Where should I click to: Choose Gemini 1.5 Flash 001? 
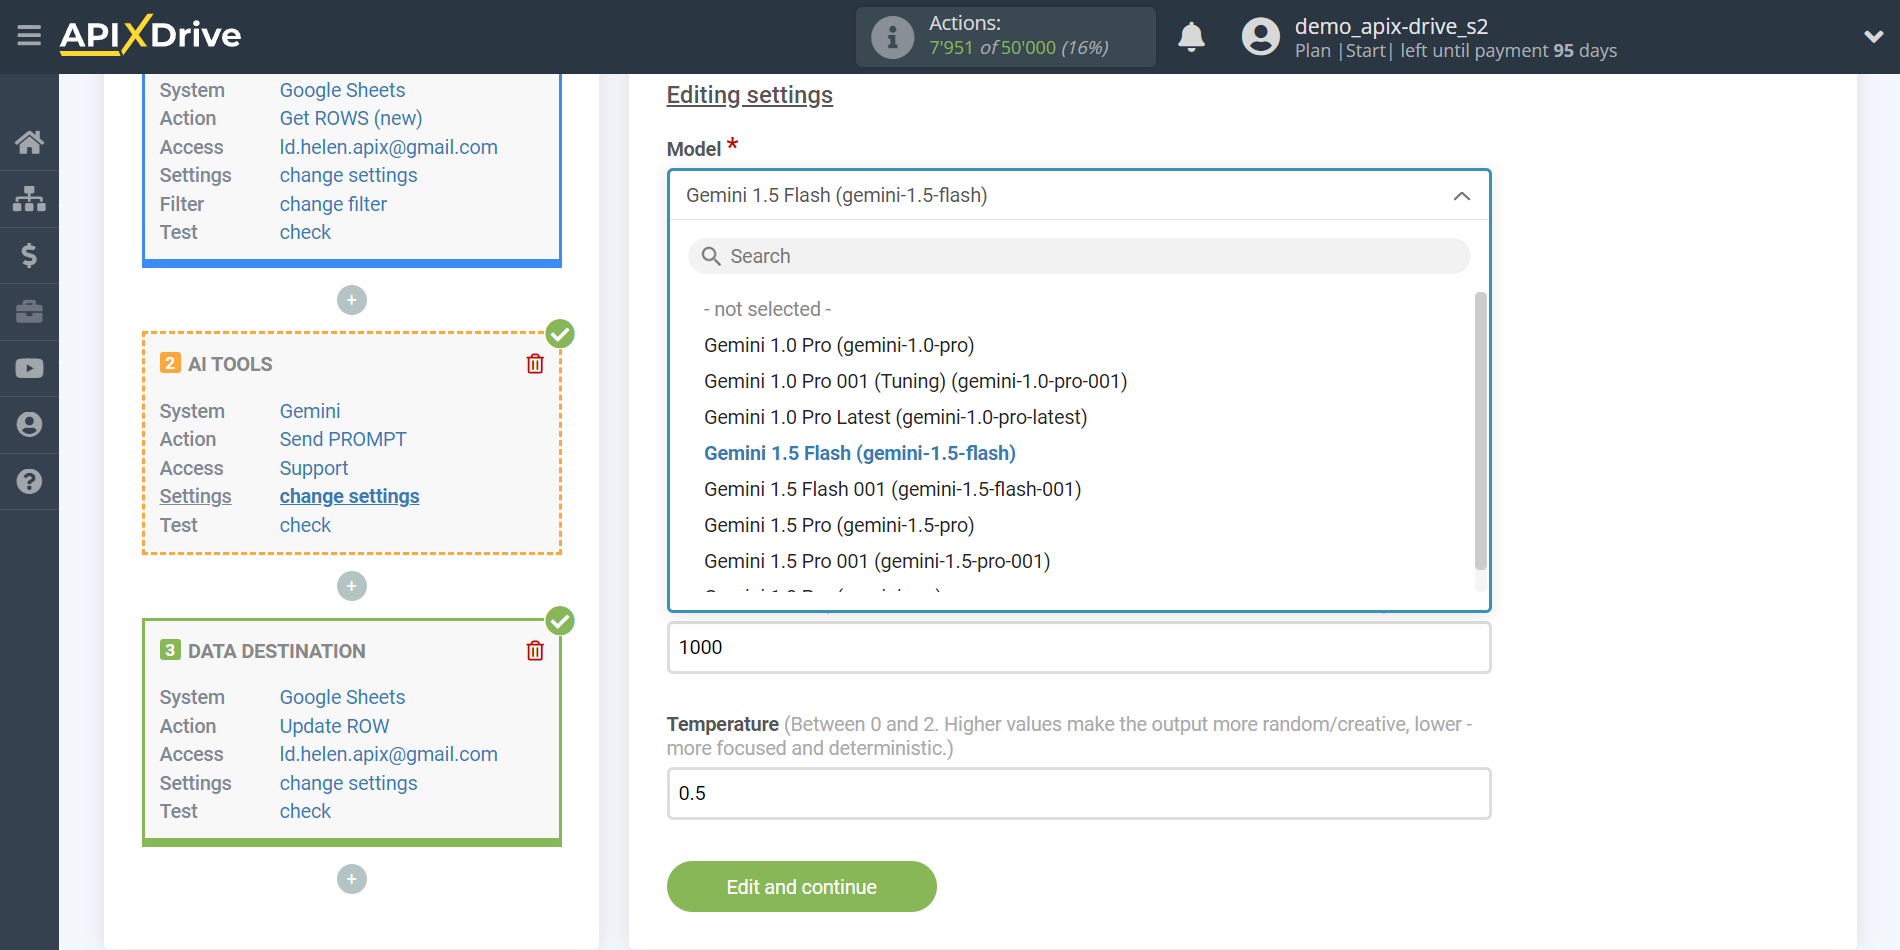pyautogui.click(x=893, y=489)
